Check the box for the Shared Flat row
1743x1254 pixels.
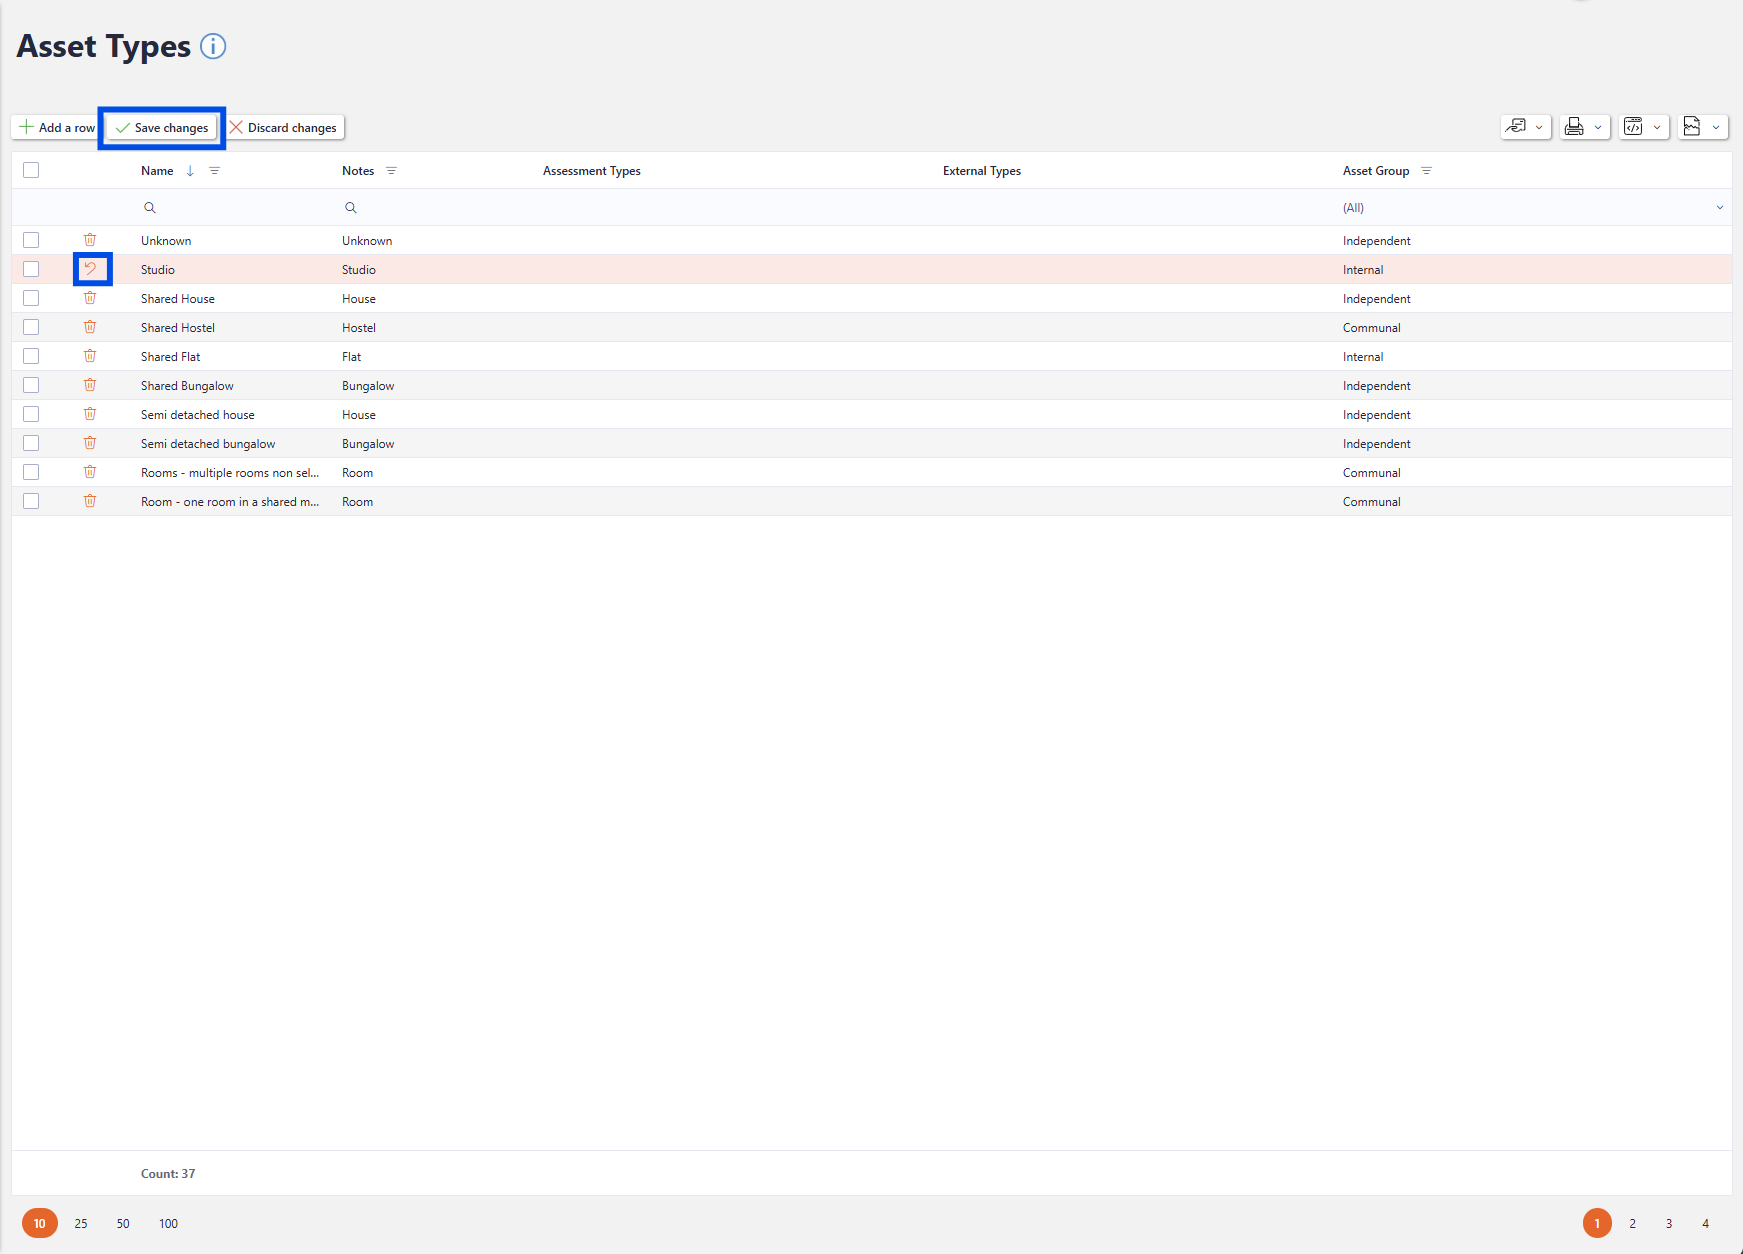tap(31, 356)
